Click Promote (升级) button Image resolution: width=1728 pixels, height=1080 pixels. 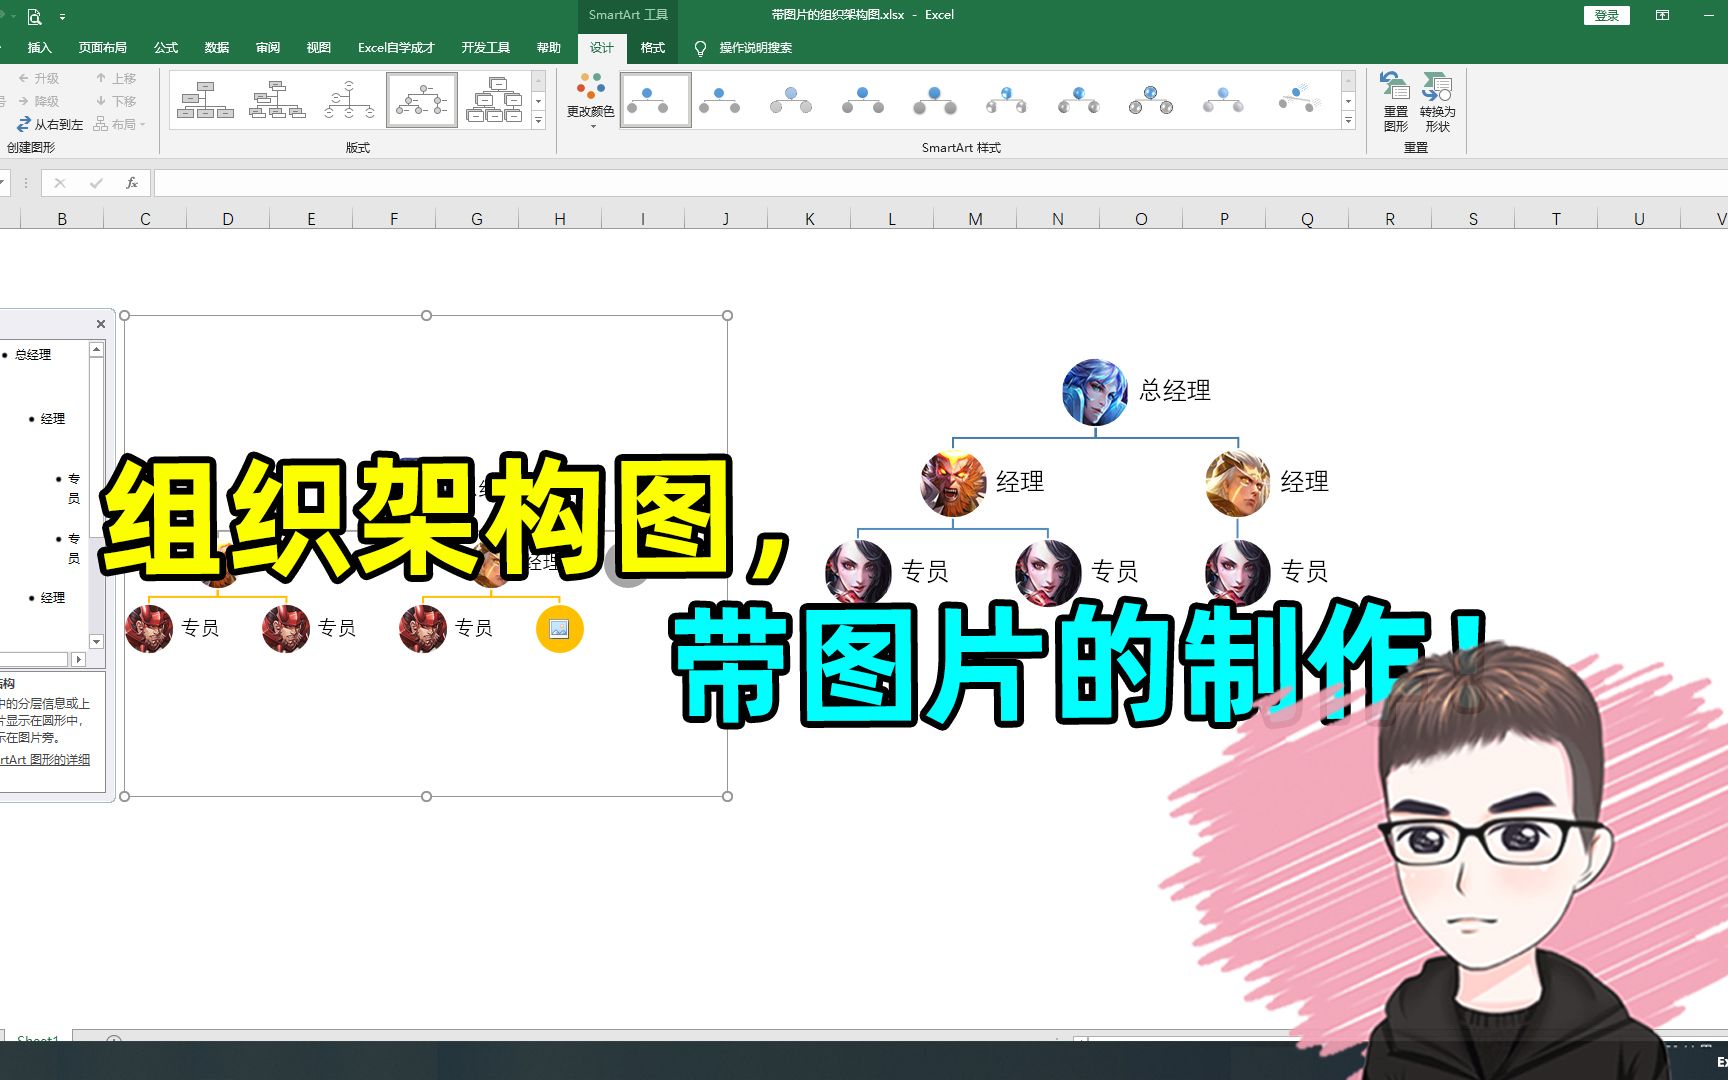pyautogui.click(x=39, y=78)
